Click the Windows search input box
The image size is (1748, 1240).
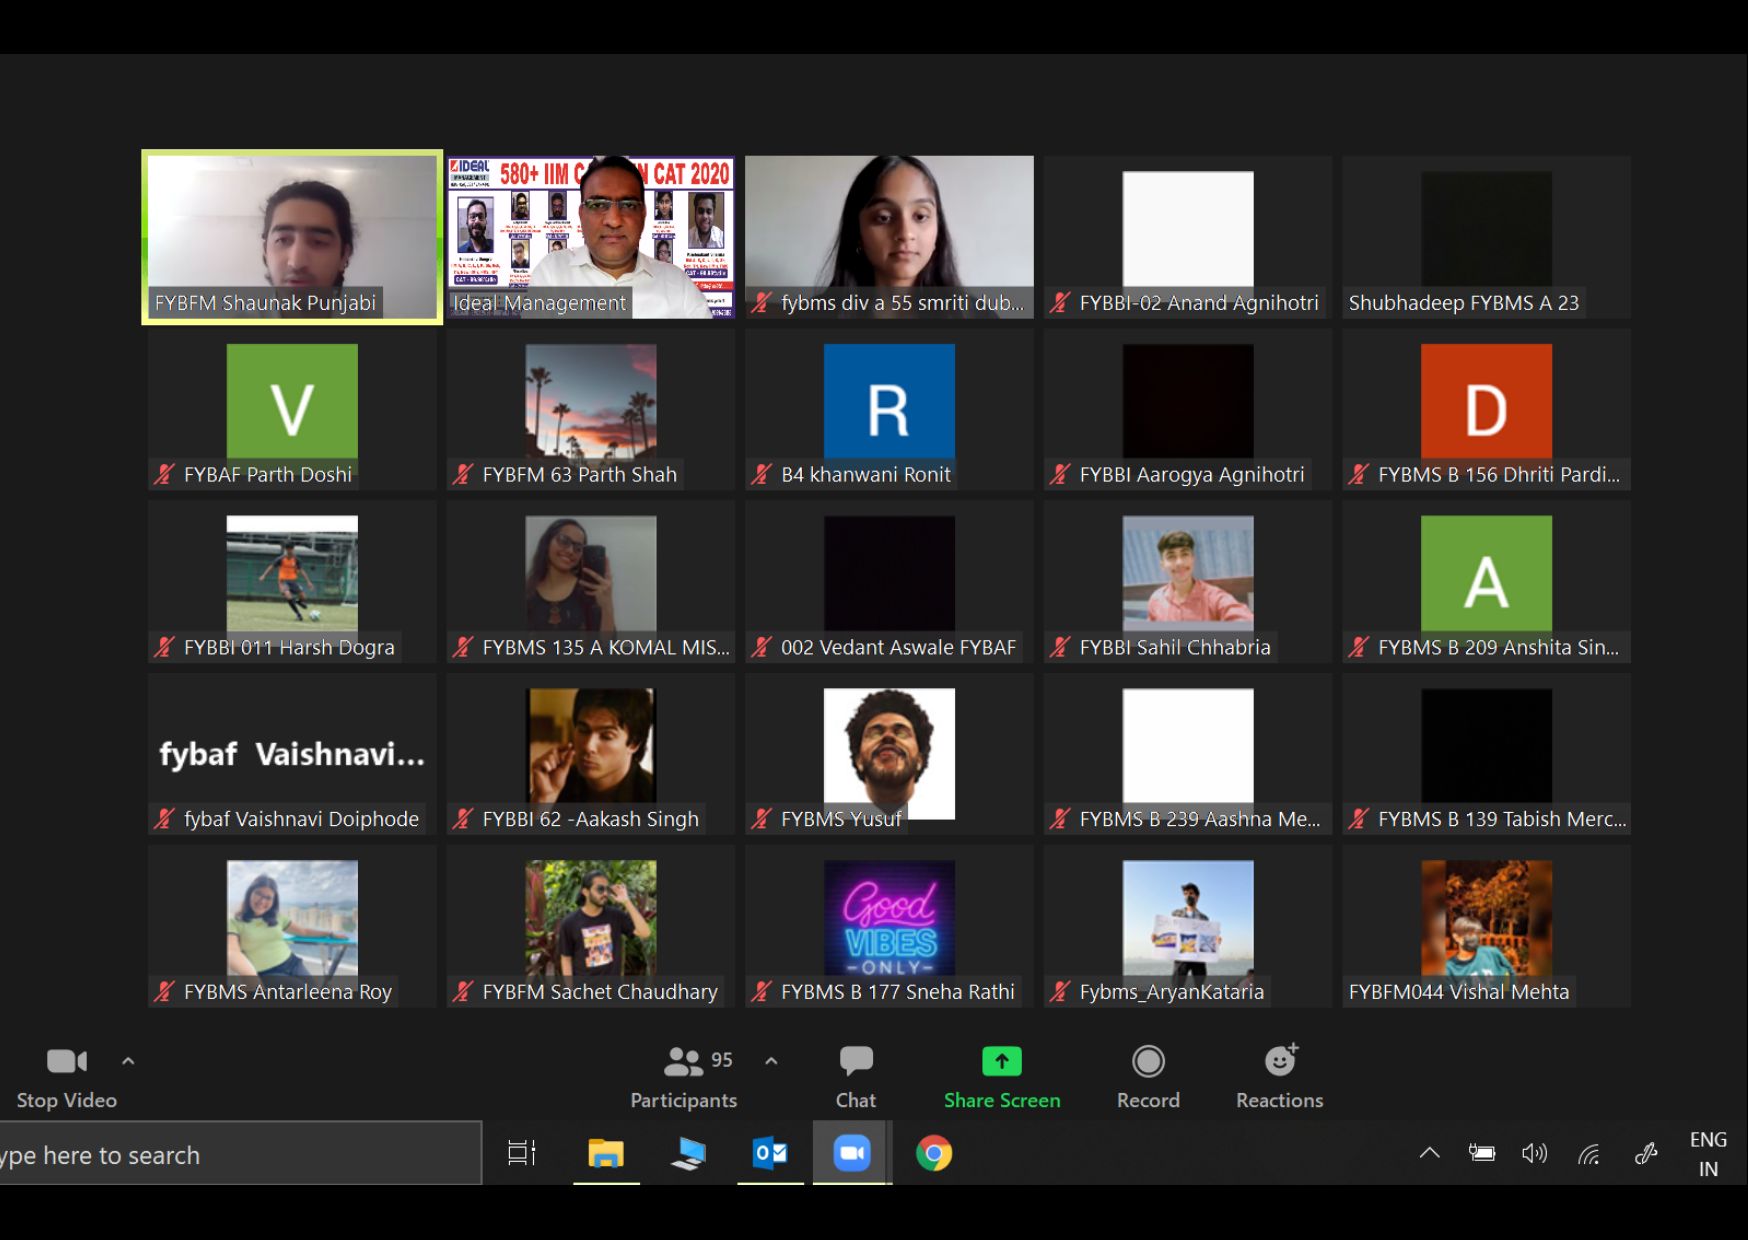pyautogui.click(x=240, y=1154)
